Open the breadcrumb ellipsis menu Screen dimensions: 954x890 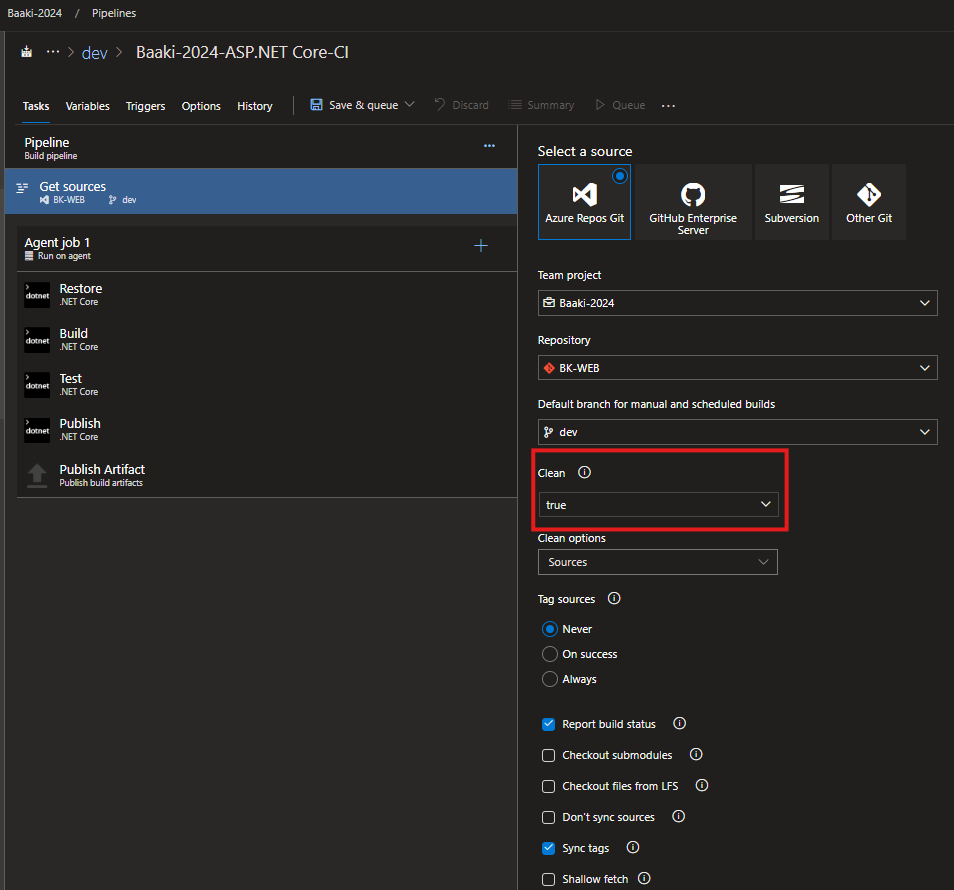point(53,52)
